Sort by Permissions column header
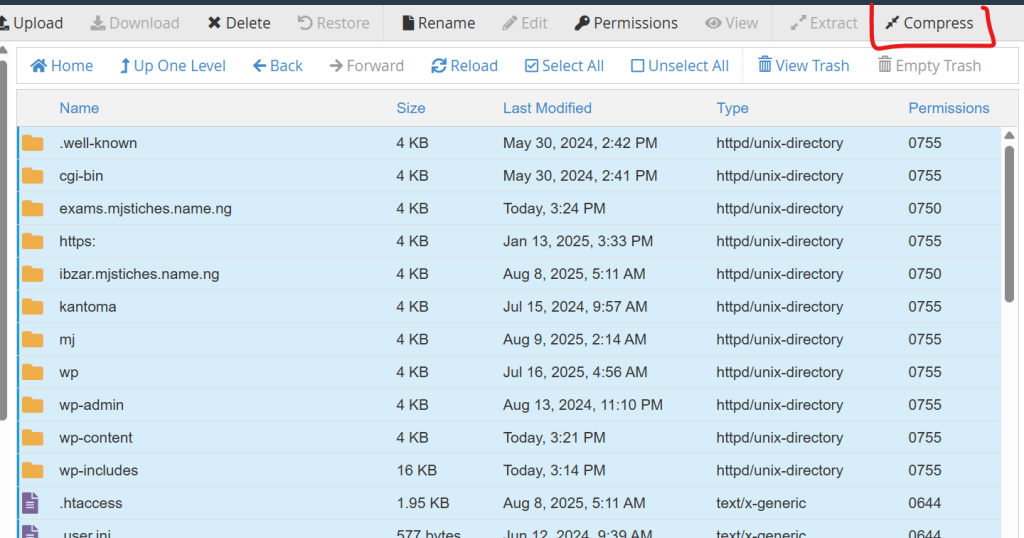The height and width of the screenshot is (538, 1024). click(948, 108)
